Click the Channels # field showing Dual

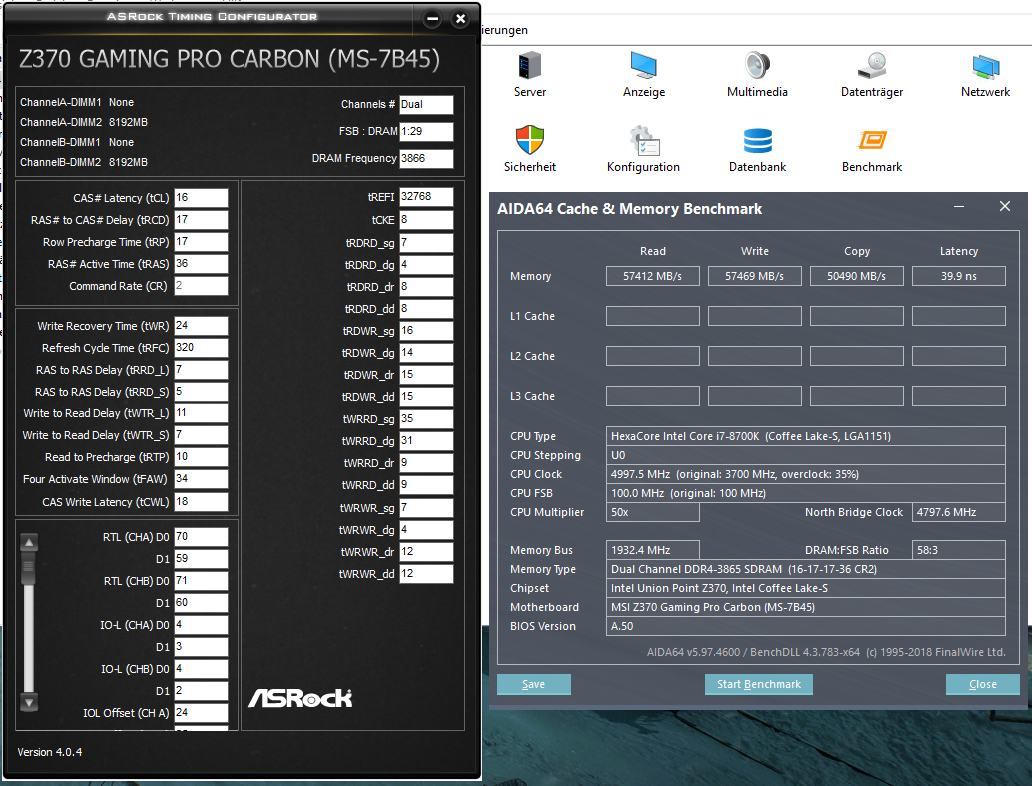pos(426,105)
